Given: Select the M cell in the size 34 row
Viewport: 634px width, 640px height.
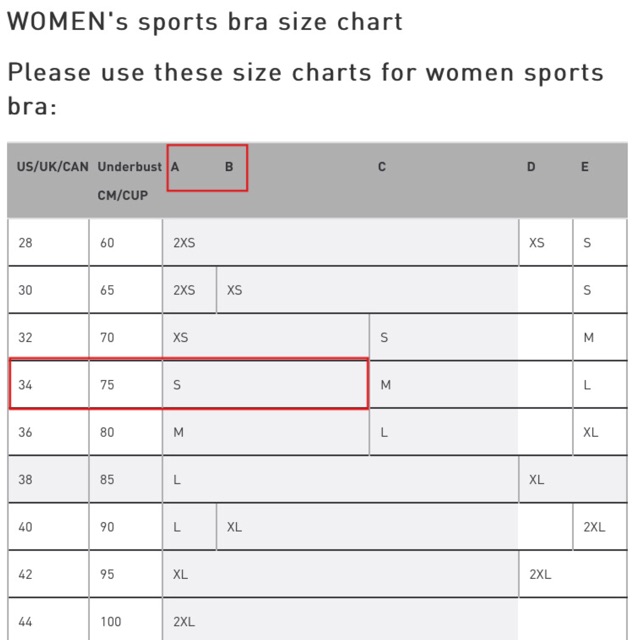Looking at the screenshot, I should pyautogui.click(x=386, y=384).
